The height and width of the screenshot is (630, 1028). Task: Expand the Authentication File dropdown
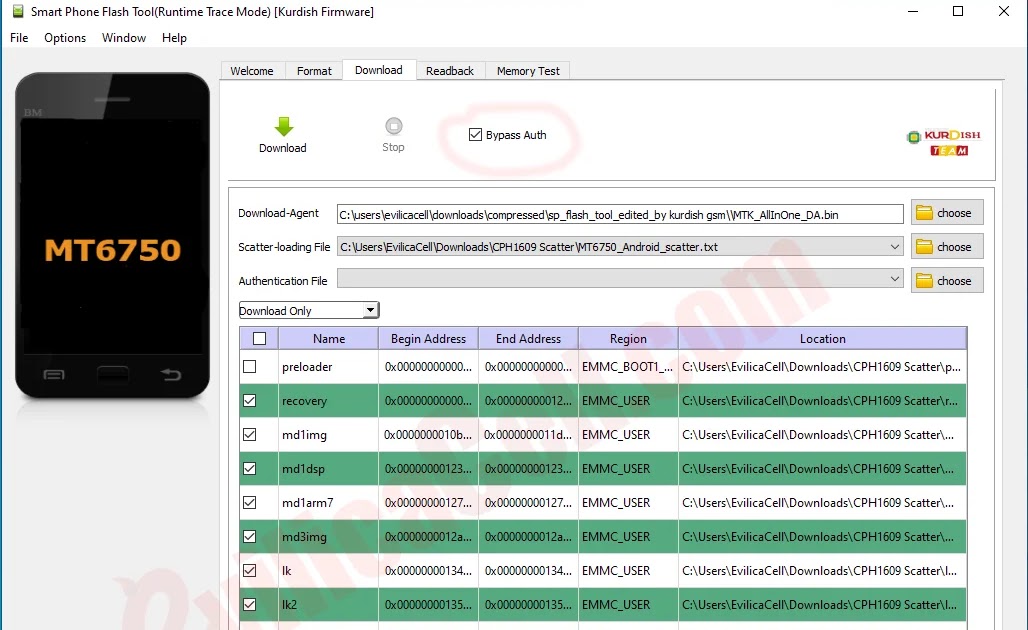tap(895, 281)
